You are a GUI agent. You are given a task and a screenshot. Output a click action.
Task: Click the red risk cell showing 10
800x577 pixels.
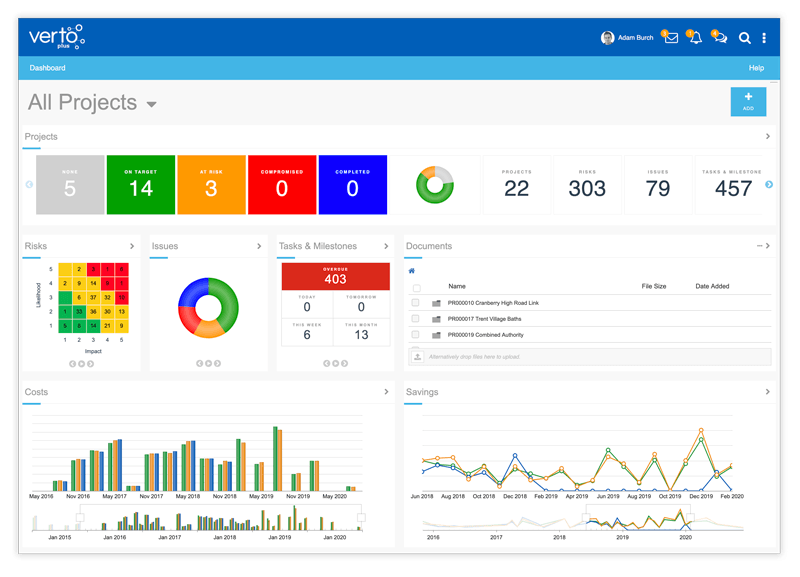point(121,297)
